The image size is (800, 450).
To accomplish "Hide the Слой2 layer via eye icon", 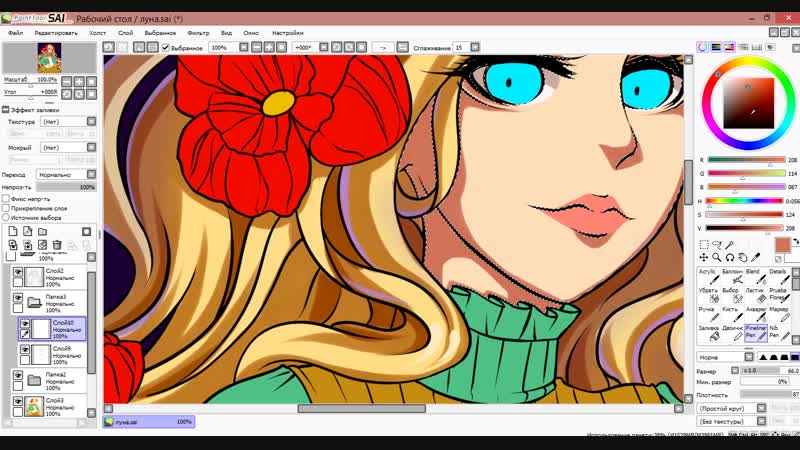I will pos(18,272).
